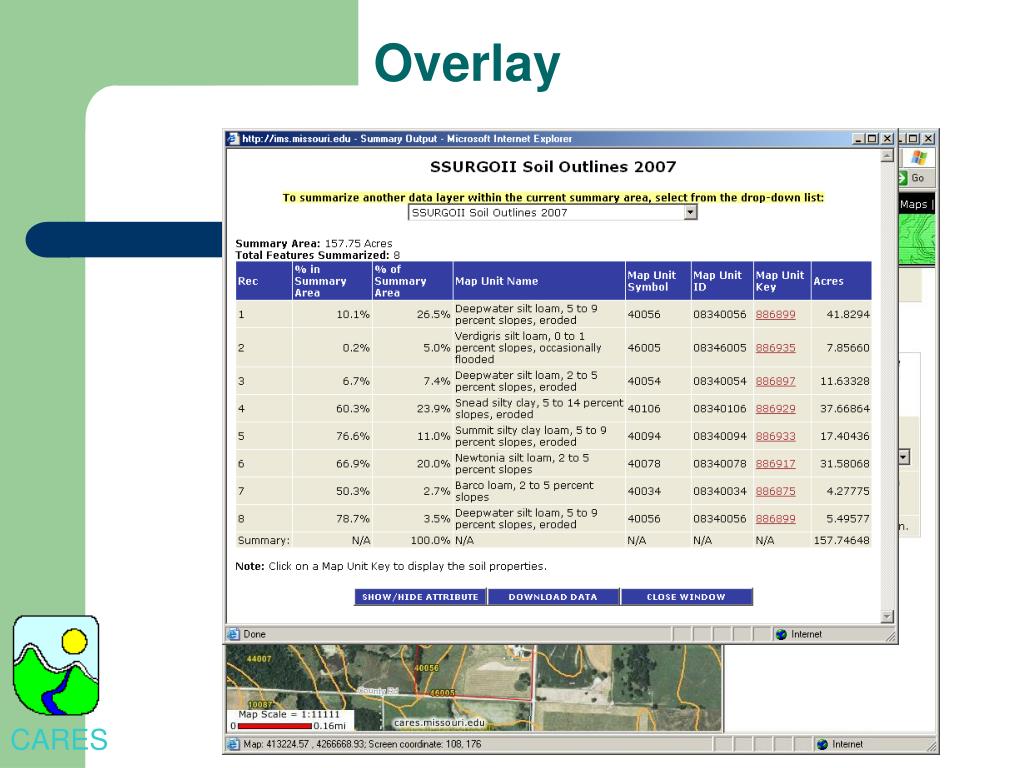1024x768 pixels.
Task: Click the aerial map image in the background window
Action: (x=474, y=688)
